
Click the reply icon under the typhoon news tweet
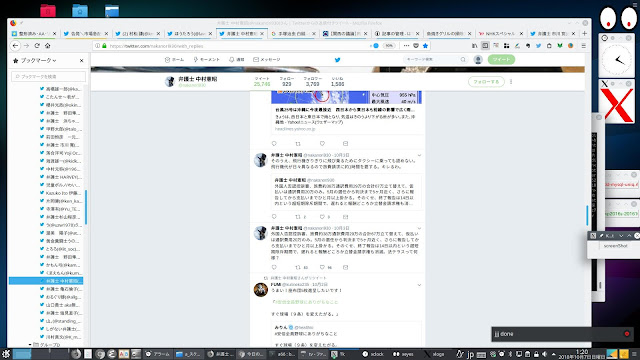point(274,144)
